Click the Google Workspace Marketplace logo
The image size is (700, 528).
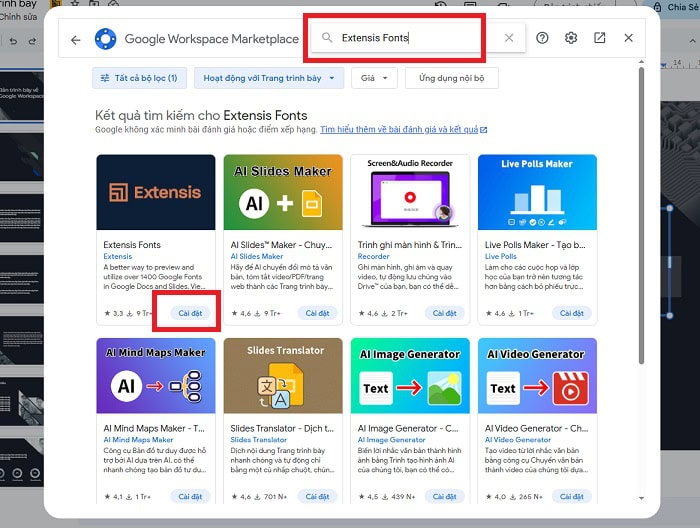coord(106,39)
